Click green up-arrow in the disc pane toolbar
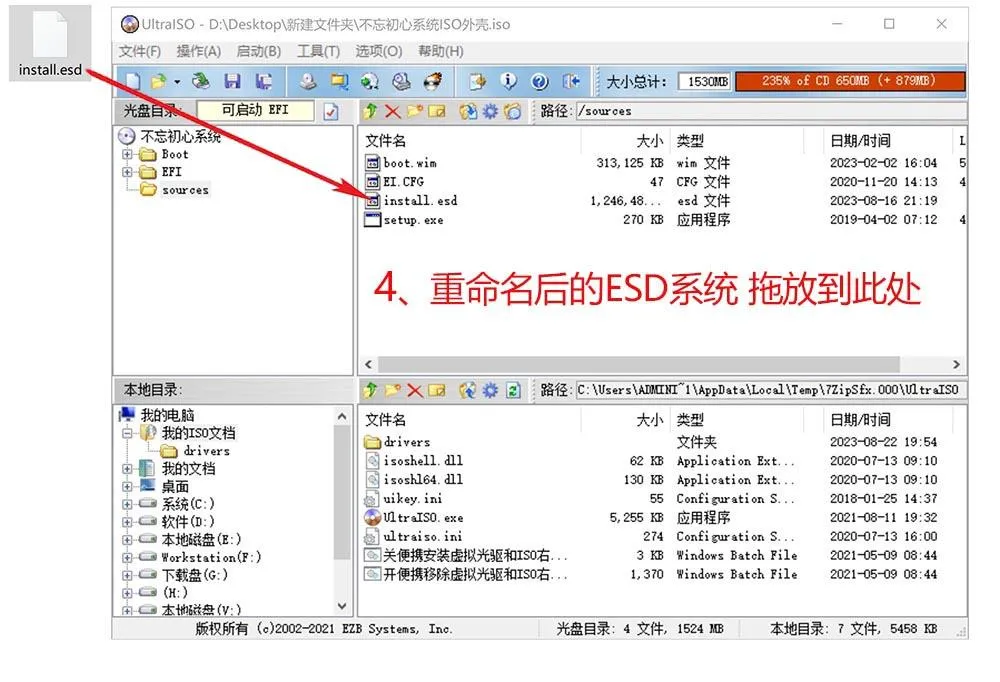 pyautogui.click(x=370, y=111)
